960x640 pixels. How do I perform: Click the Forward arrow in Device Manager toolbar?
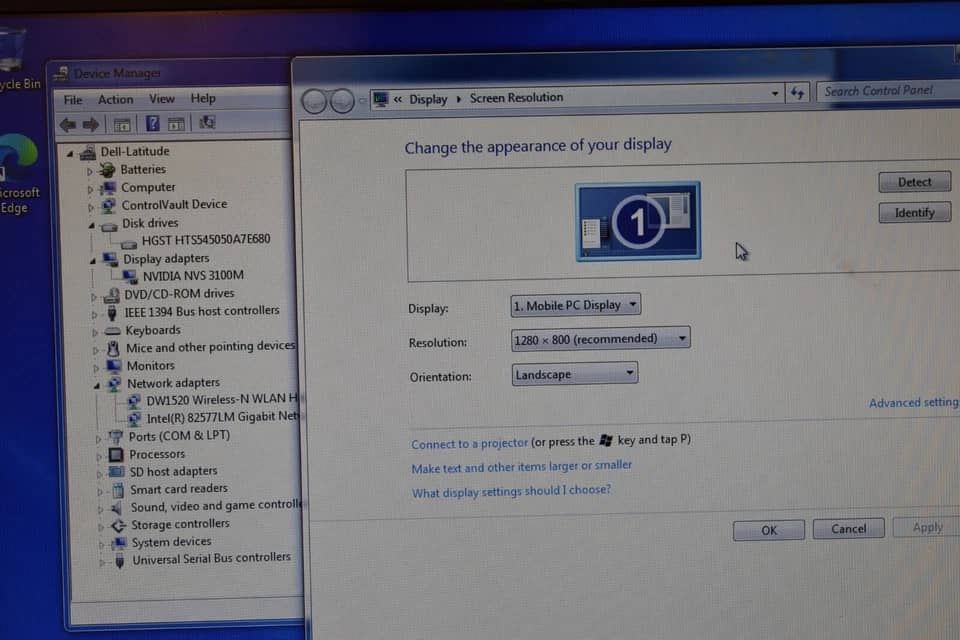coord(91,125)
